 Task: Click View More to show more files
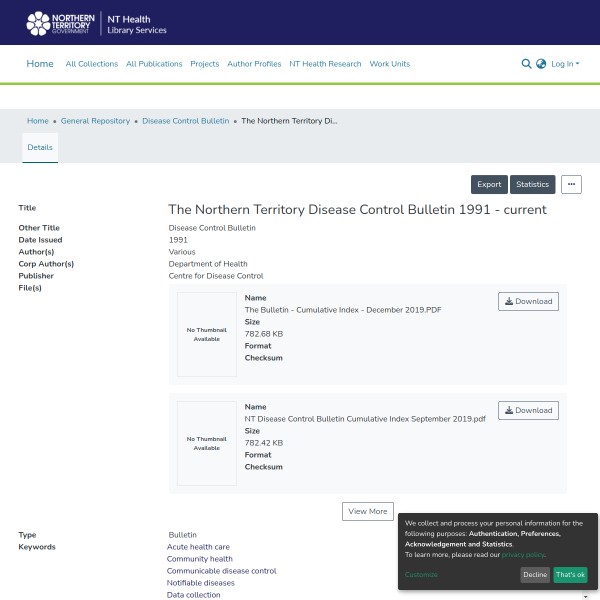367,511
